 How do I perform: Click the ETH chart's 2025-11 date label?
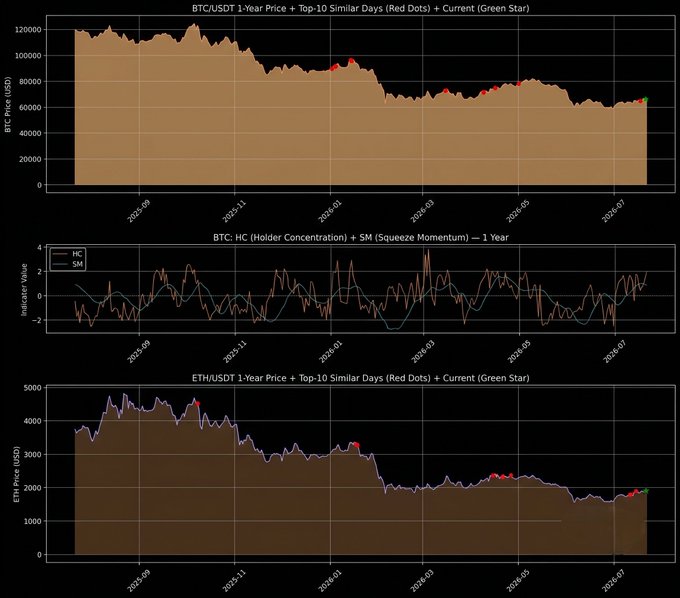[234, 581]
